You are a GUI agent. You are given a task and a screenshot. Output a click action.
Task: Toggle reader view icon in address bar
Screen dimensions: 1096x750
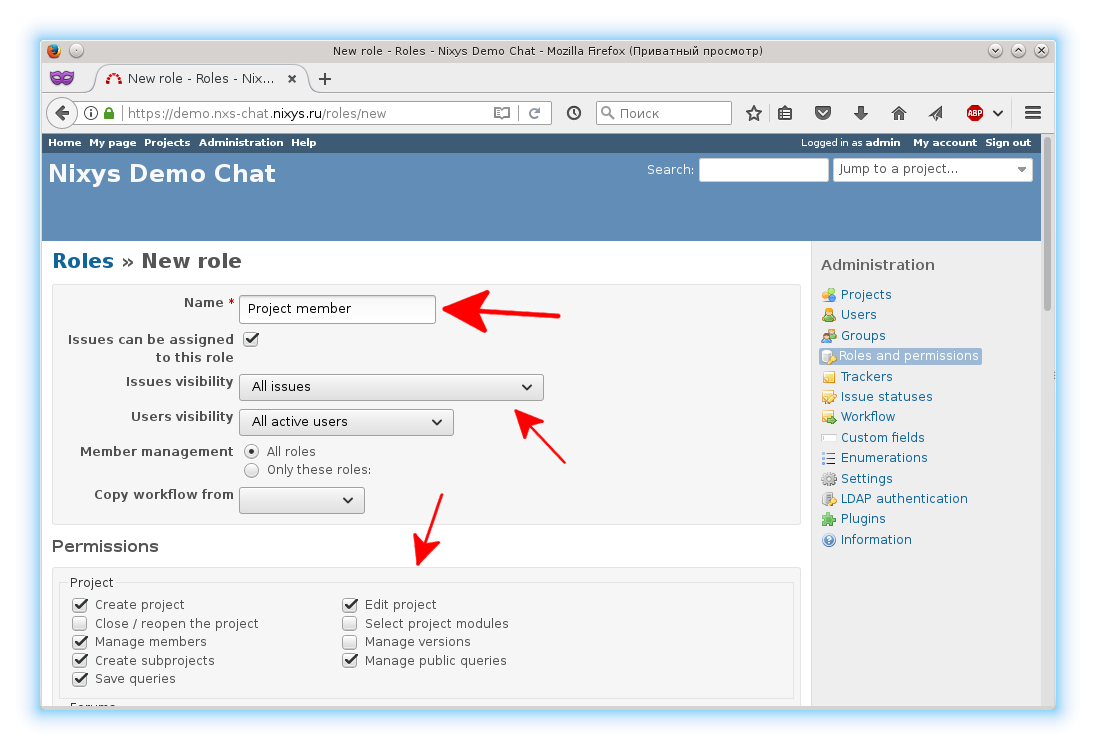502,113
